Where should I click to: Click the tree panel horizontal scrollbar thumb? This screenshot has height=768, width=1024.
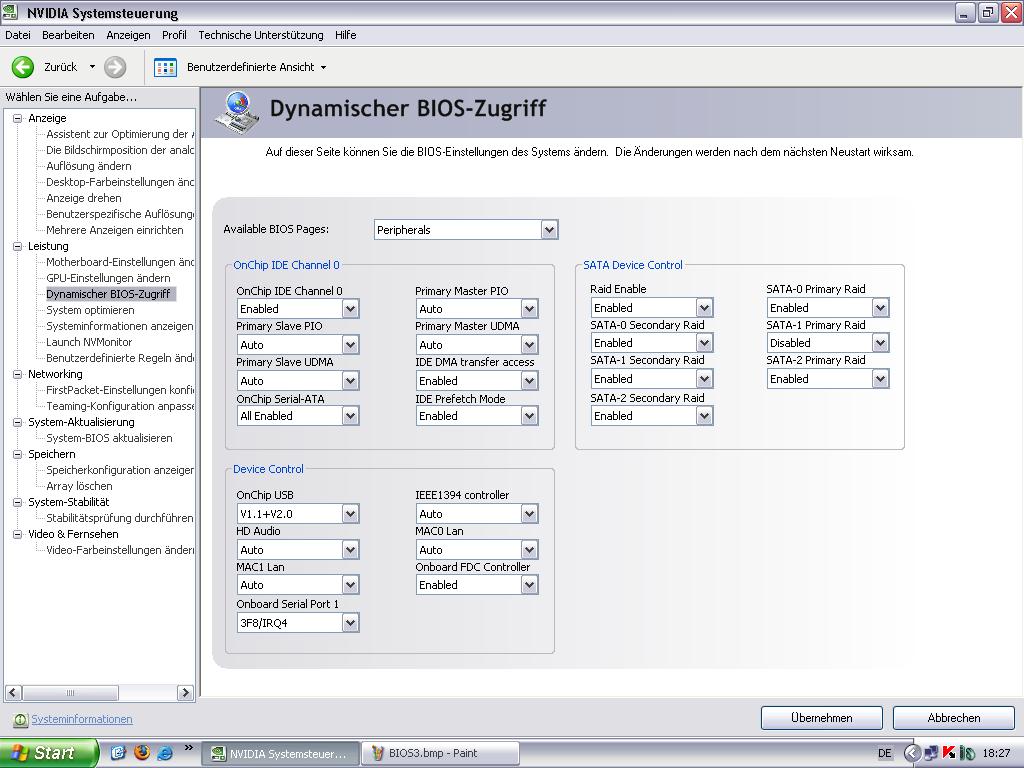(x=71, y=693)
